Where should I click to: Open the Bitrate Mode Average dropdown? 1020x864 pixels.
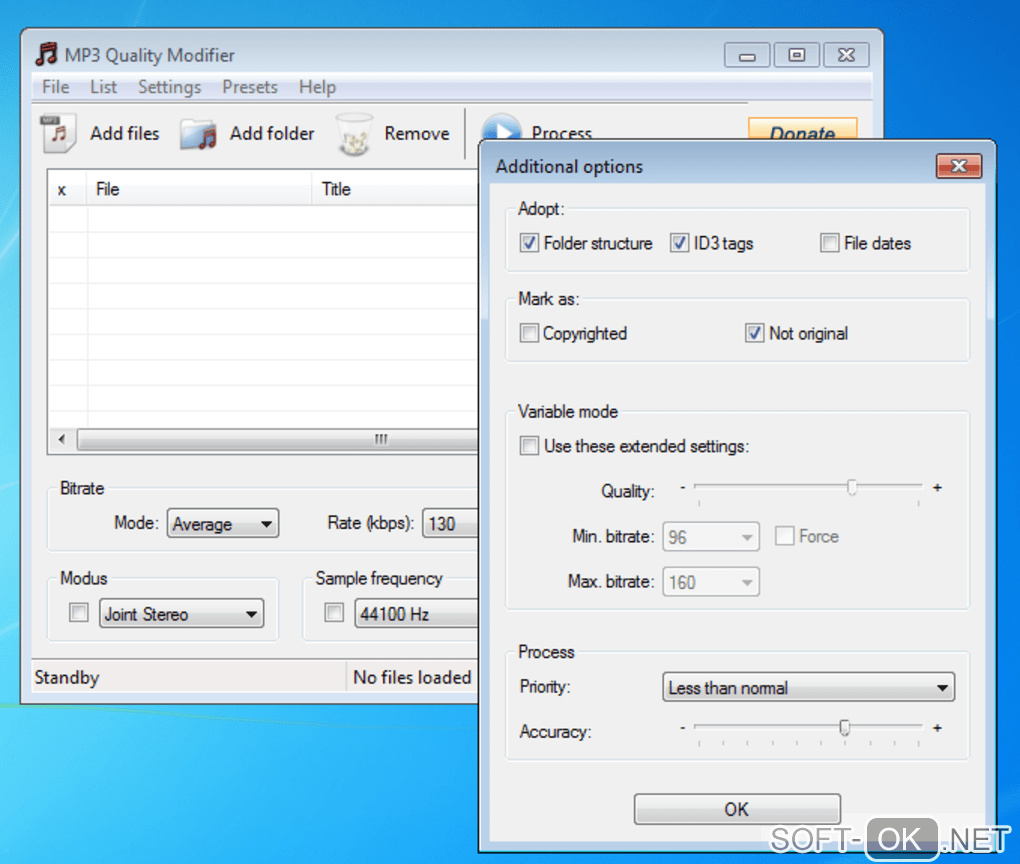pos(222,523)
